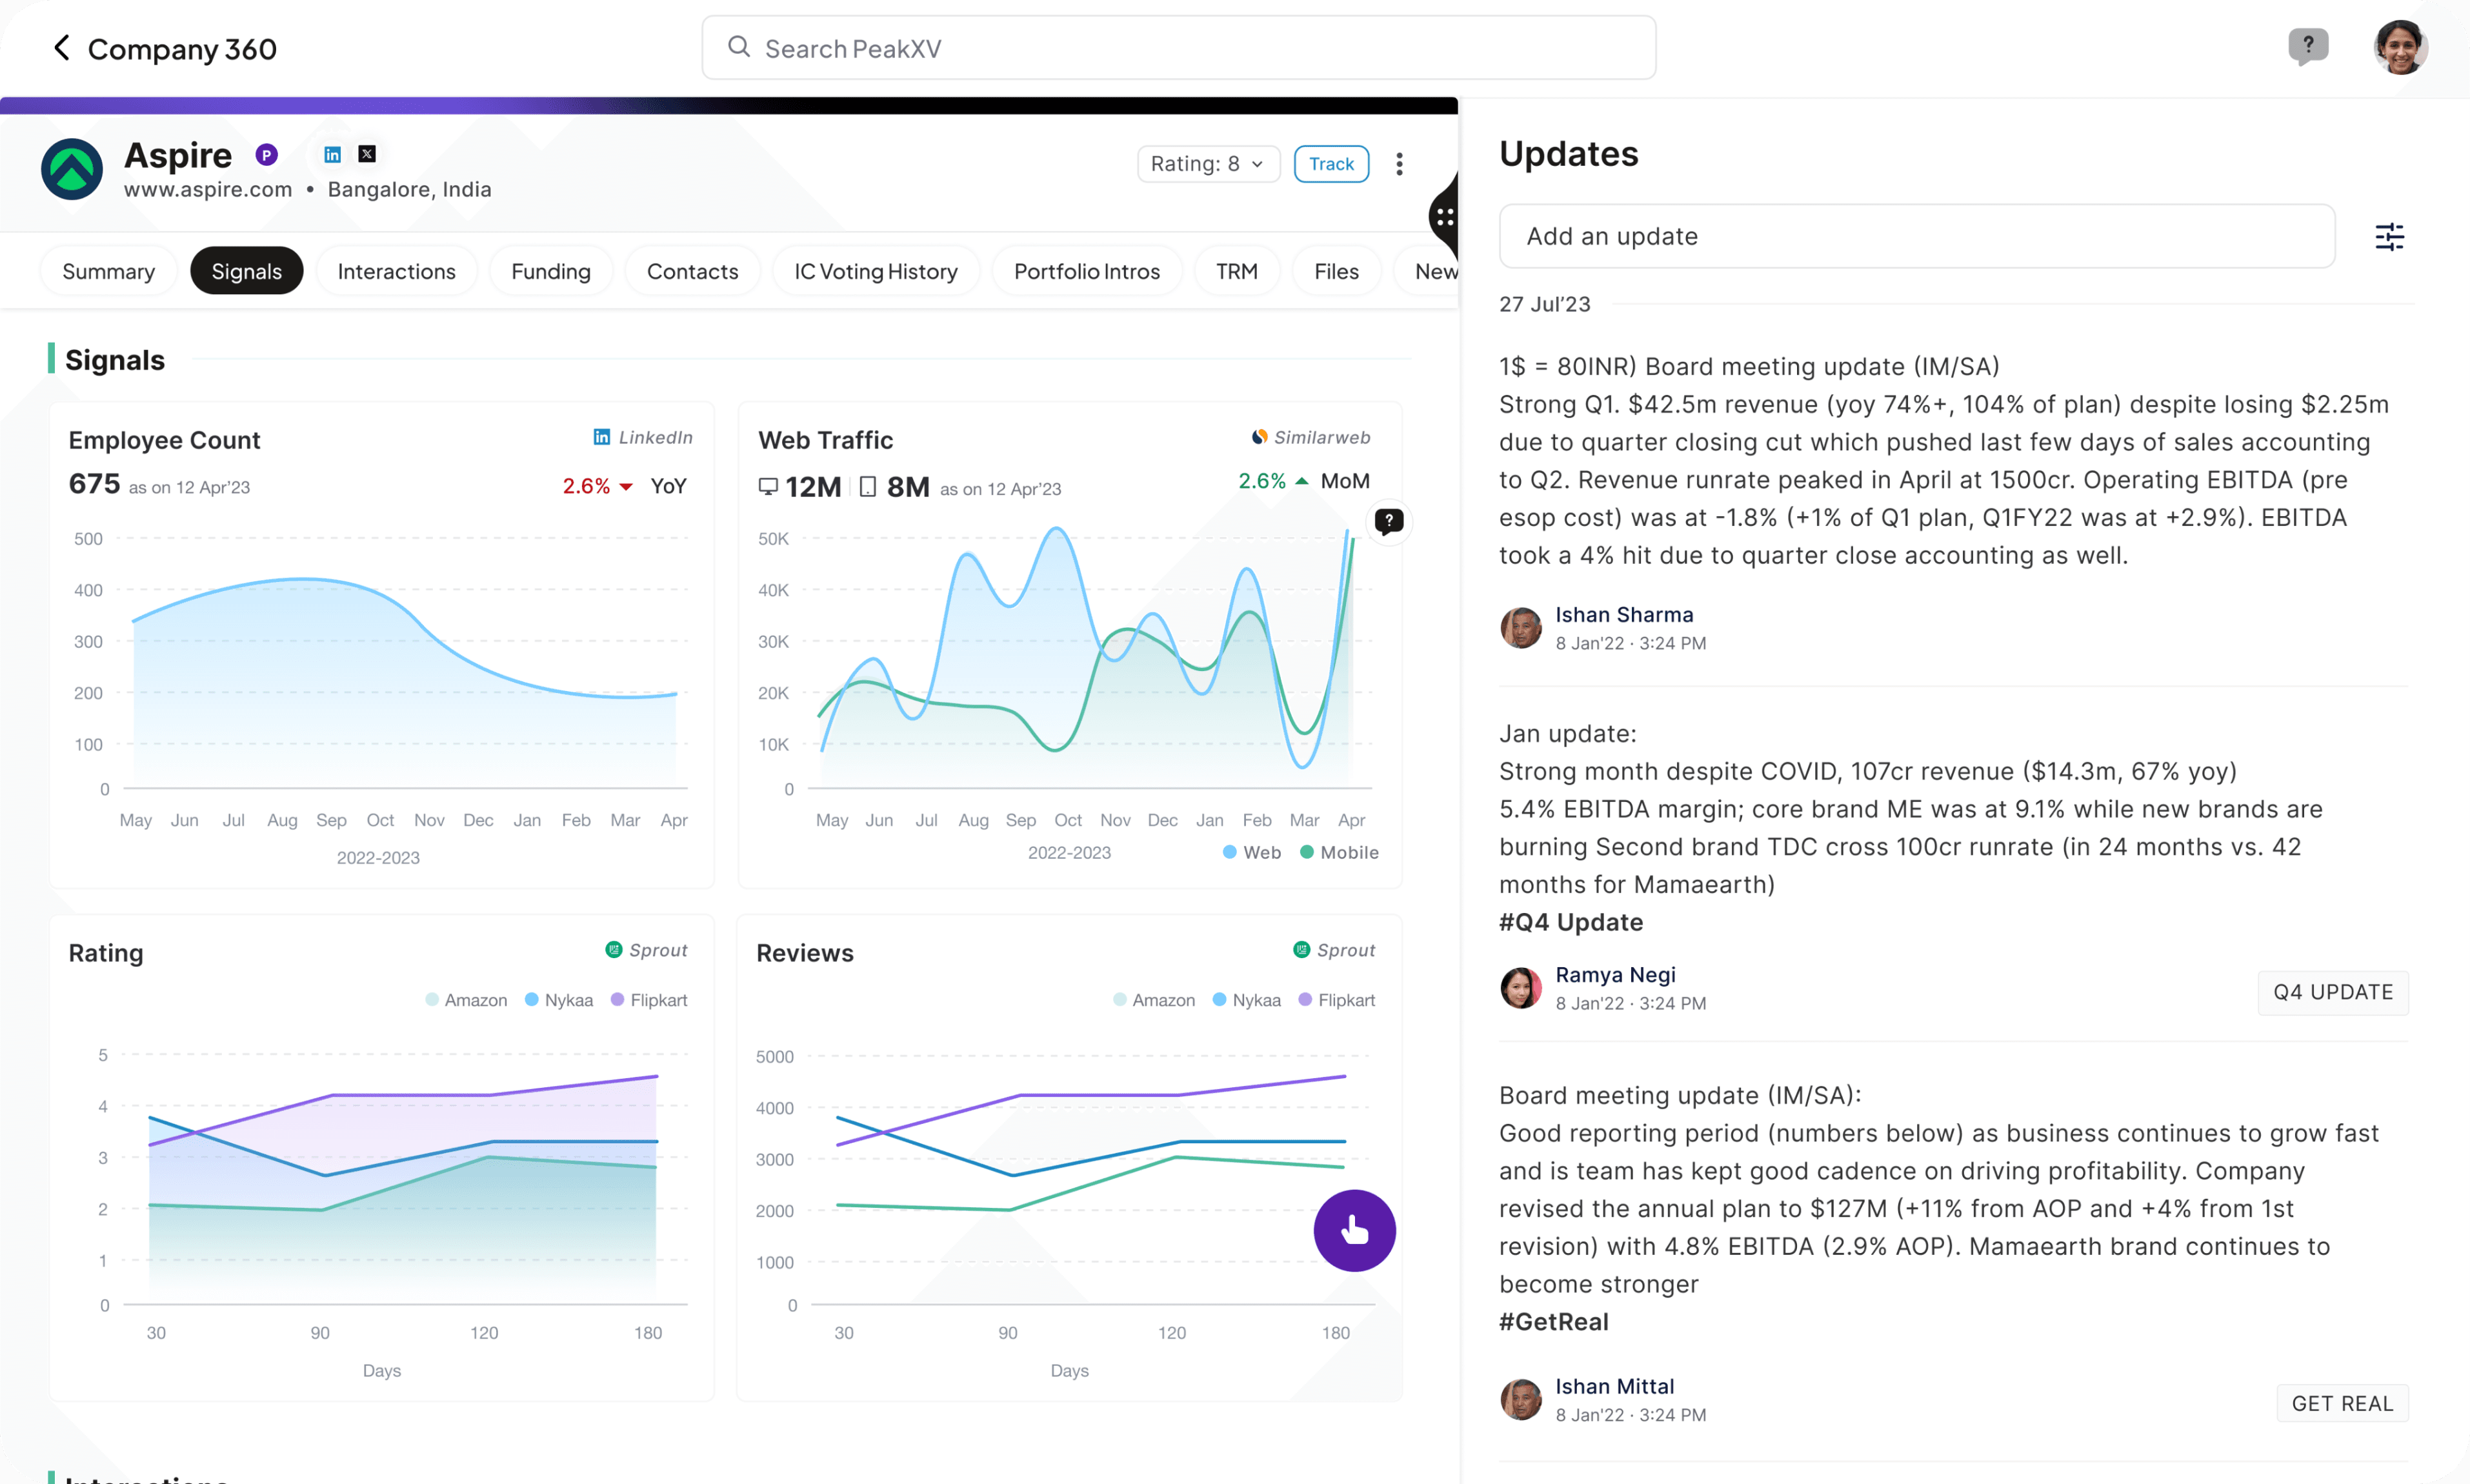Viewport: 2470px width, 1484px height.
Task: Switch to the Contacts tab
Action: 692,271
